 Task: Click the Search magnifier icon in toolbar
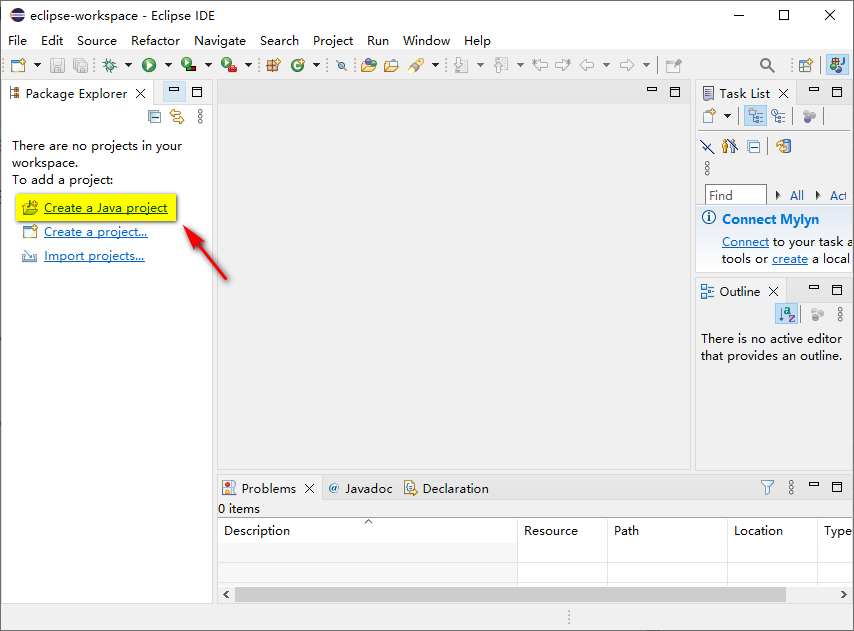[x=767, y=65]
